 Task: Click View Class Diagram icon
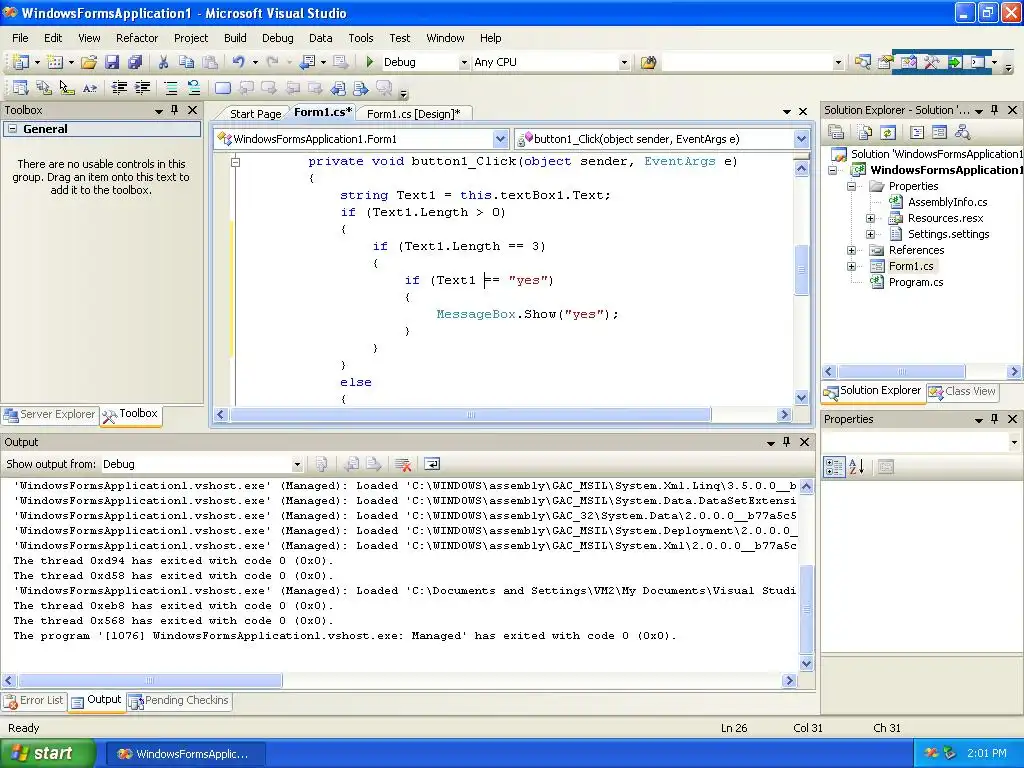pyautogui.click(x=963, y=133)
